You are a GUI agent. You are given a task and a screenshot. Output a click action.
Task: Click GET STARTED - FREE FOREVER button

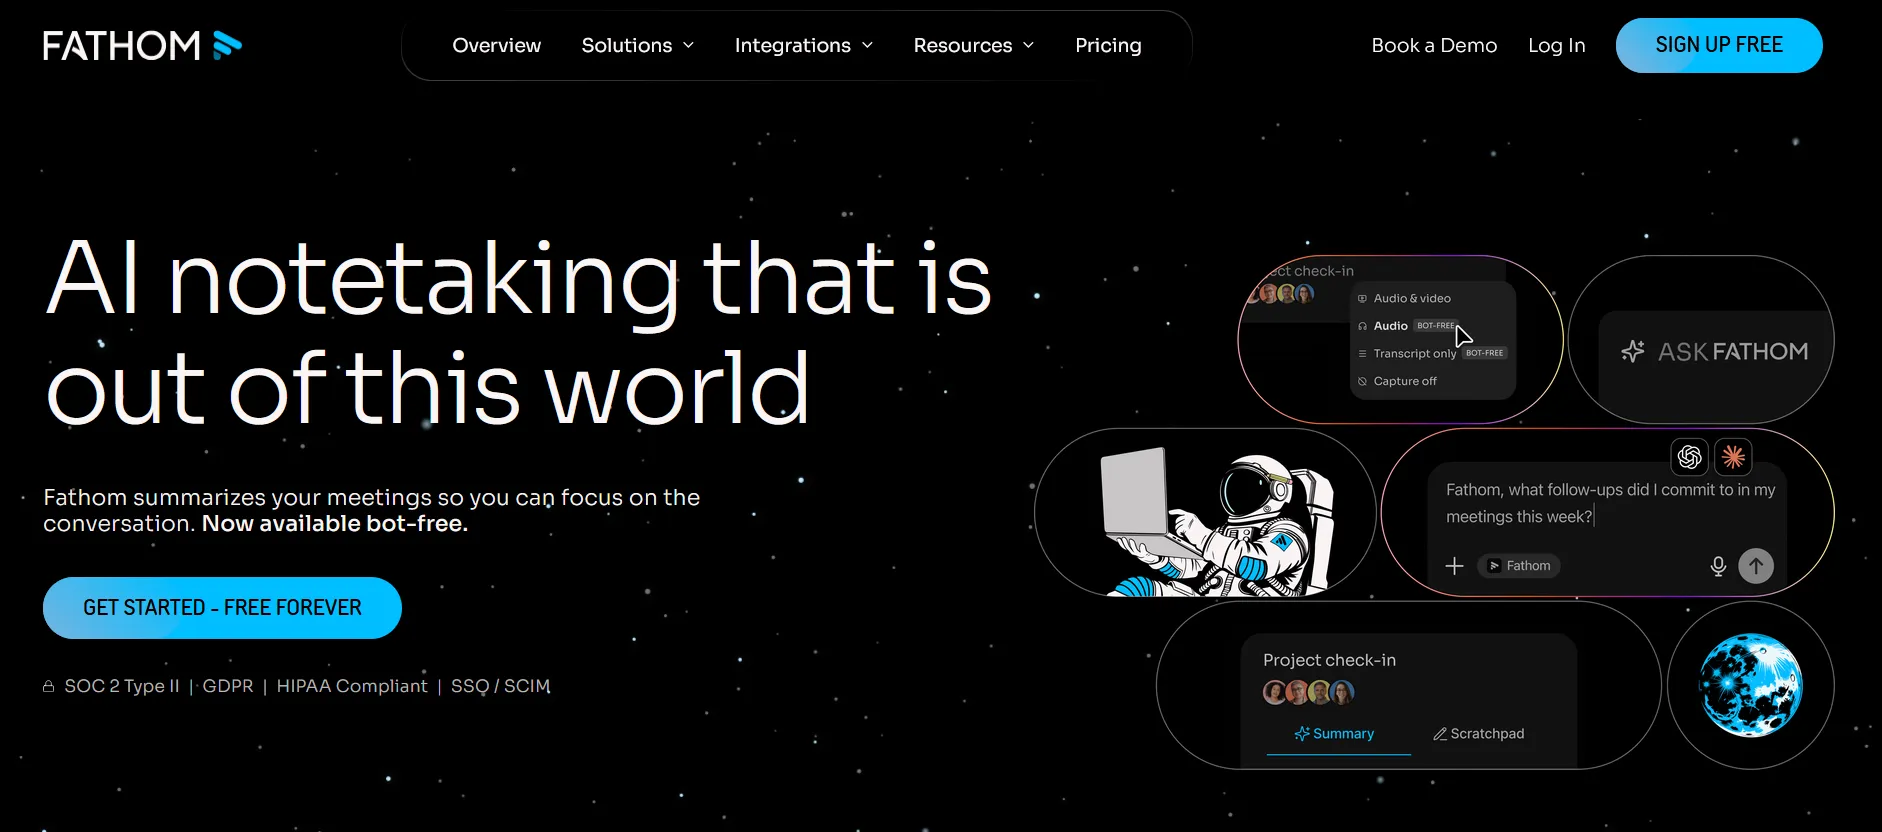click(222, 608)
